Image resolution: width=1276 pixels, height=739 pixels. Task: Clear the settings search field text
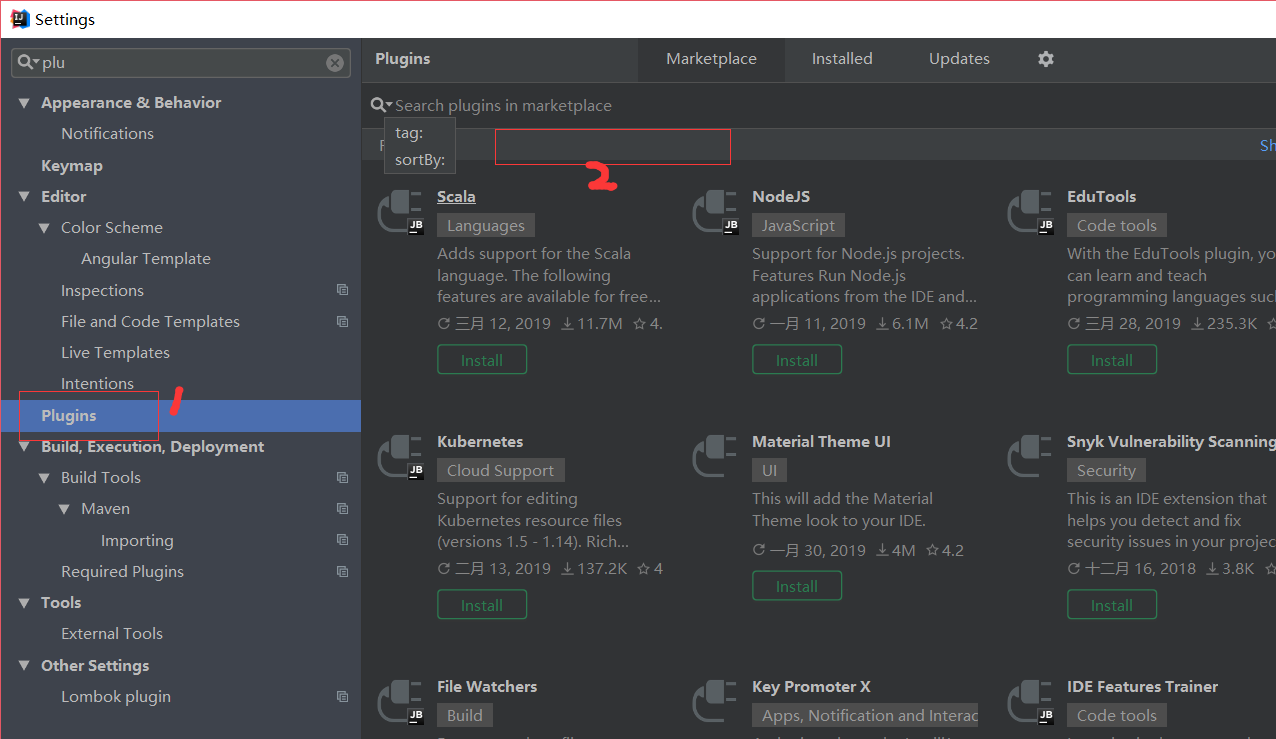click(335, 63)
